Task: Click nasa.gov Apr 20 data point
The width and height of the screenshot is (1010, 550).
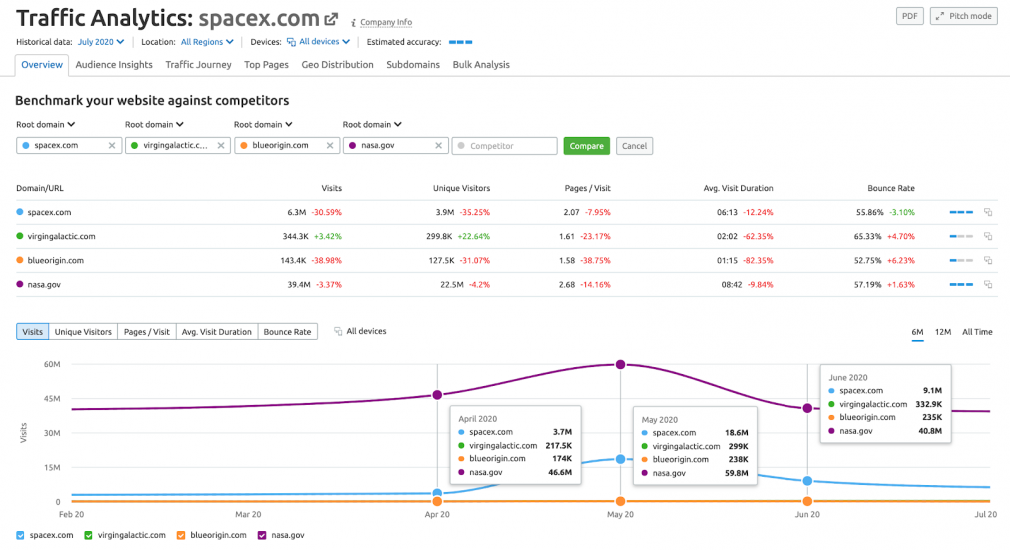Action: (x=437, y=395)
